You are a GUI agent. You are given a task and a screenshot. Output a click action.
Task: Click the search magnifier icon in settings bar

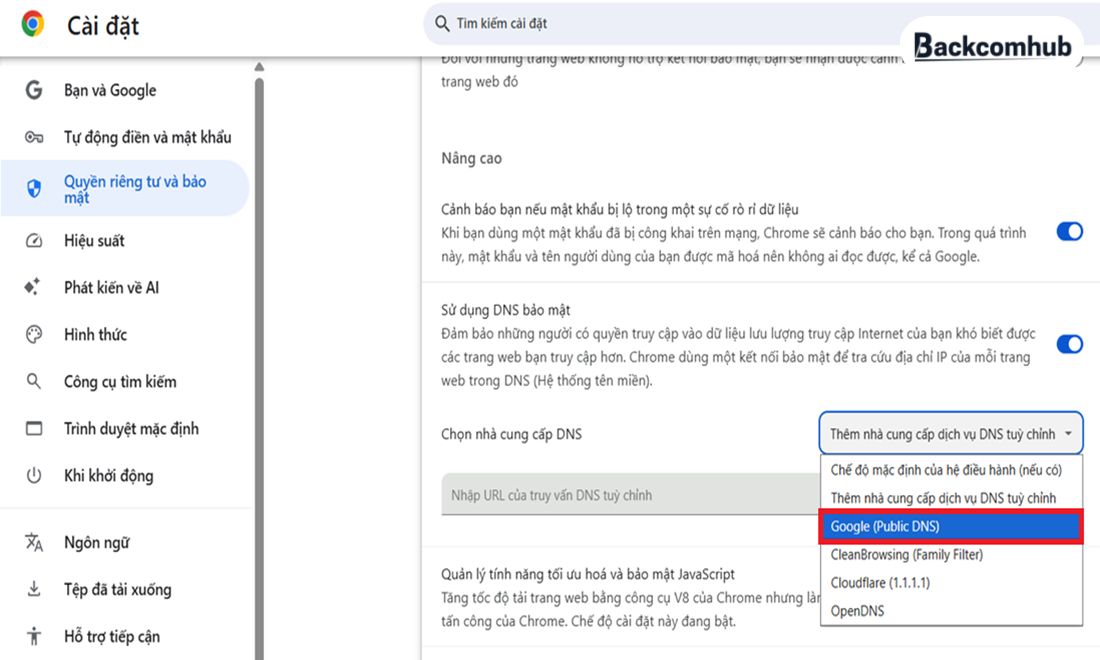pyautogui.click(x=442, y=24)
